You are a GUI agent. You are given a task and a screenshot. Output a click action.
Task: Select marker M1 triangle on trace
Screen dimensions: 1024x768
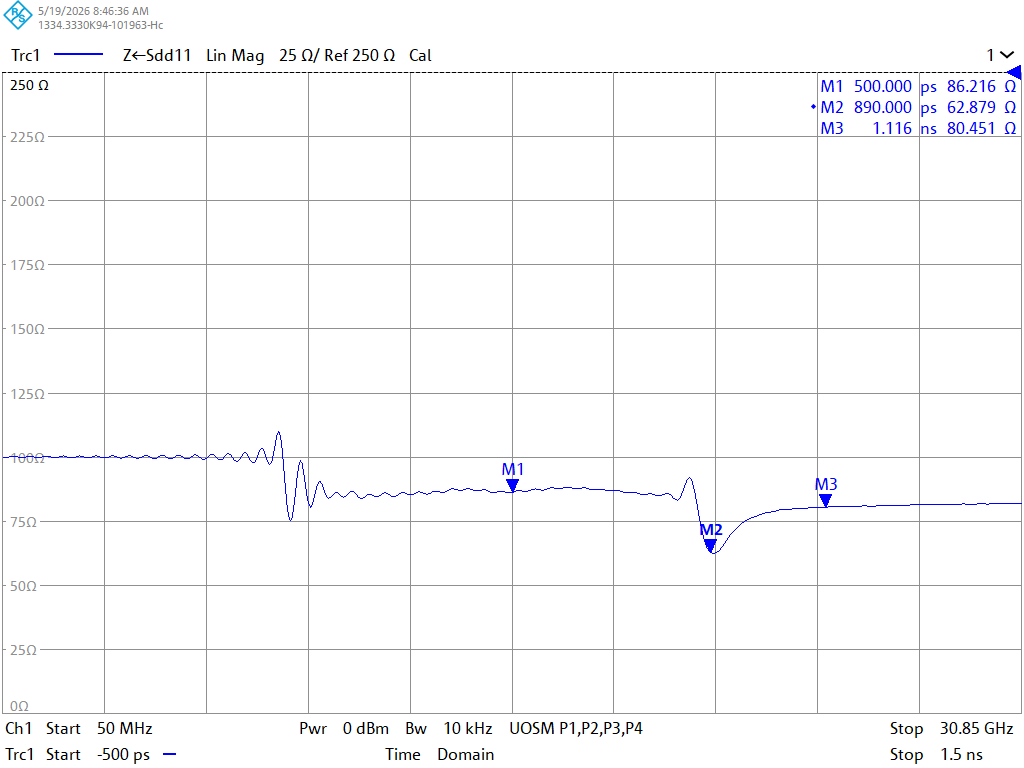pos(513,485)
